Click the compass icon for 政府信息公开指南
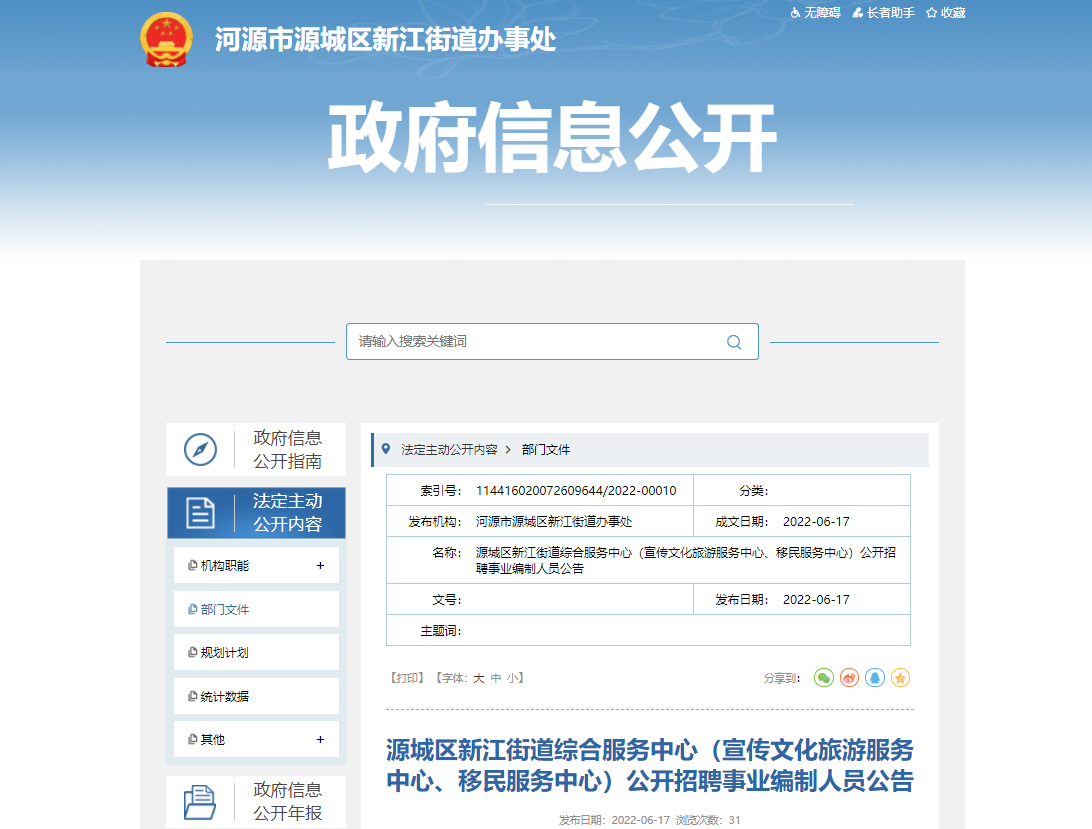1092x829 pixels. click(201, 449)
